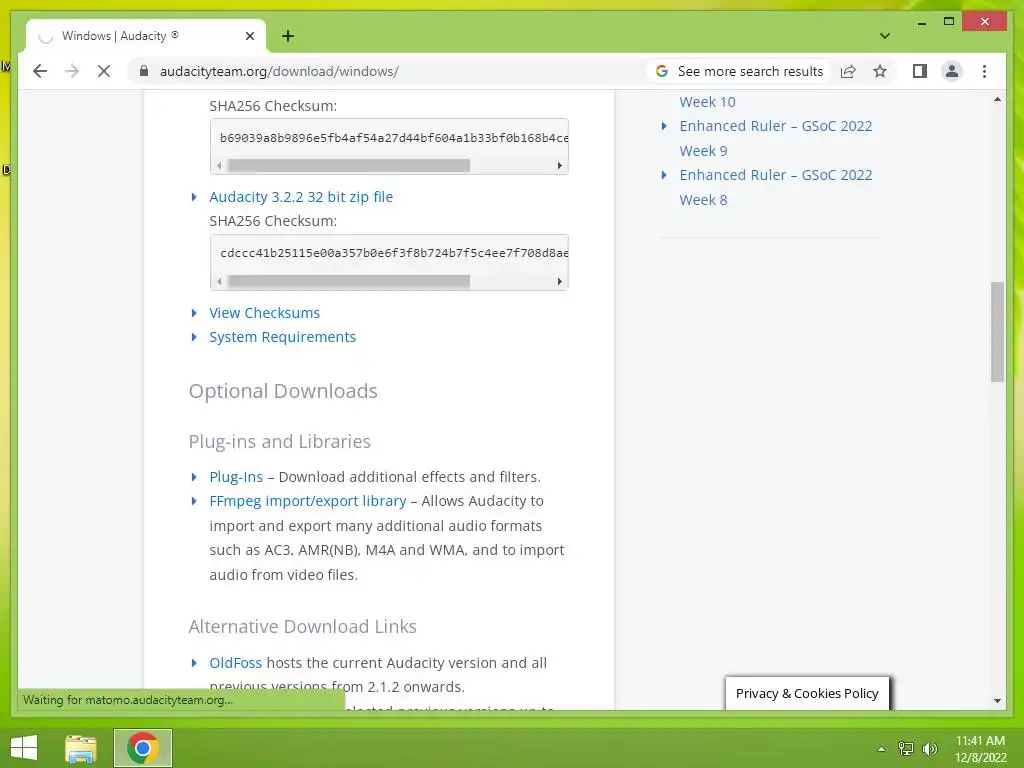Stop loading the page
The height and width of the screenshot is (768, 1024).
coord(104,71)
